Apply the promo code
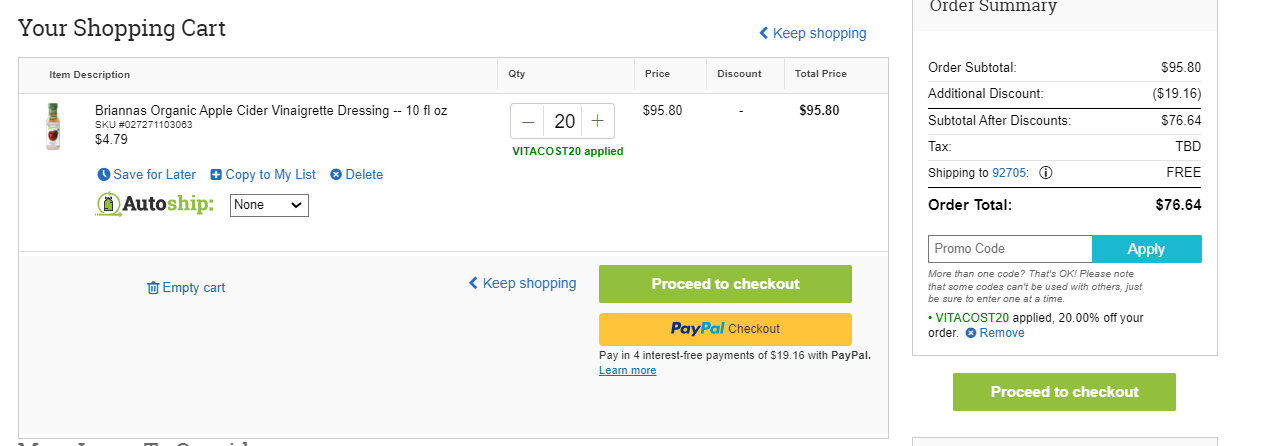 pos(1147,249)
